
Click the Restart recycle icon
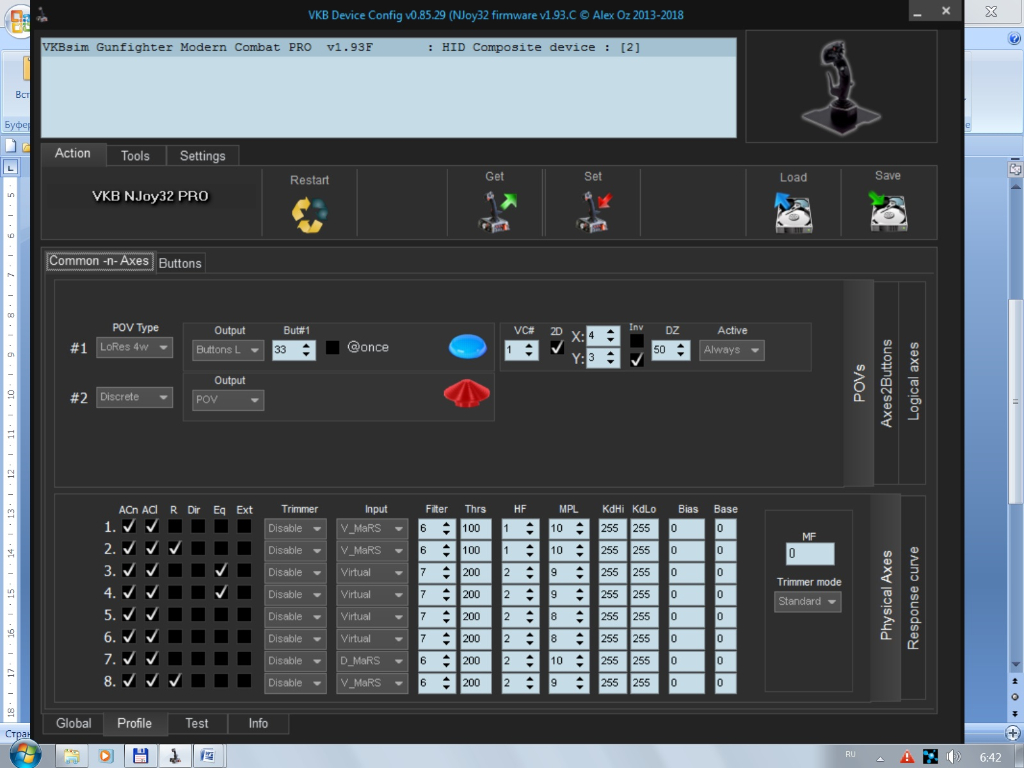coord(309,214)
